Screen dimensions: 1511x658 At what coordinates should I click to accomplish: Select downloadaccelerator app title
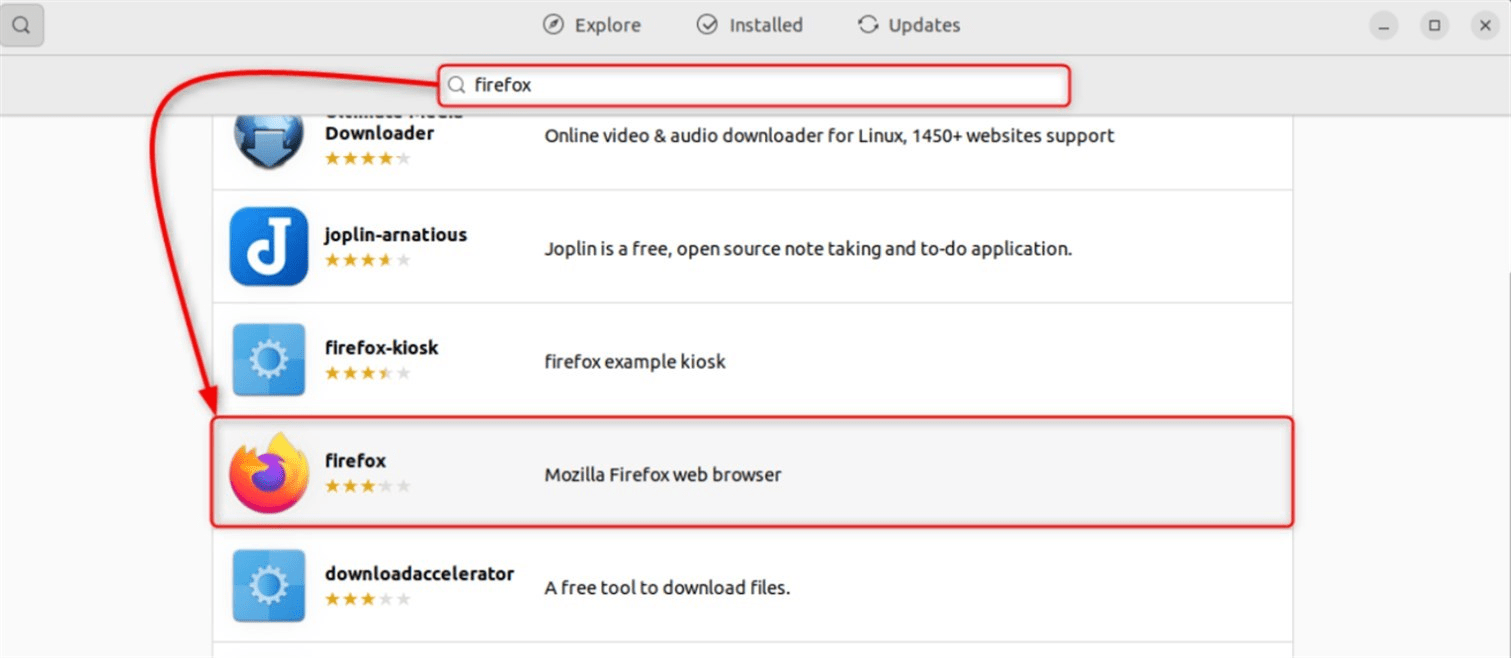pyautogui.click(x=420, y=573)
